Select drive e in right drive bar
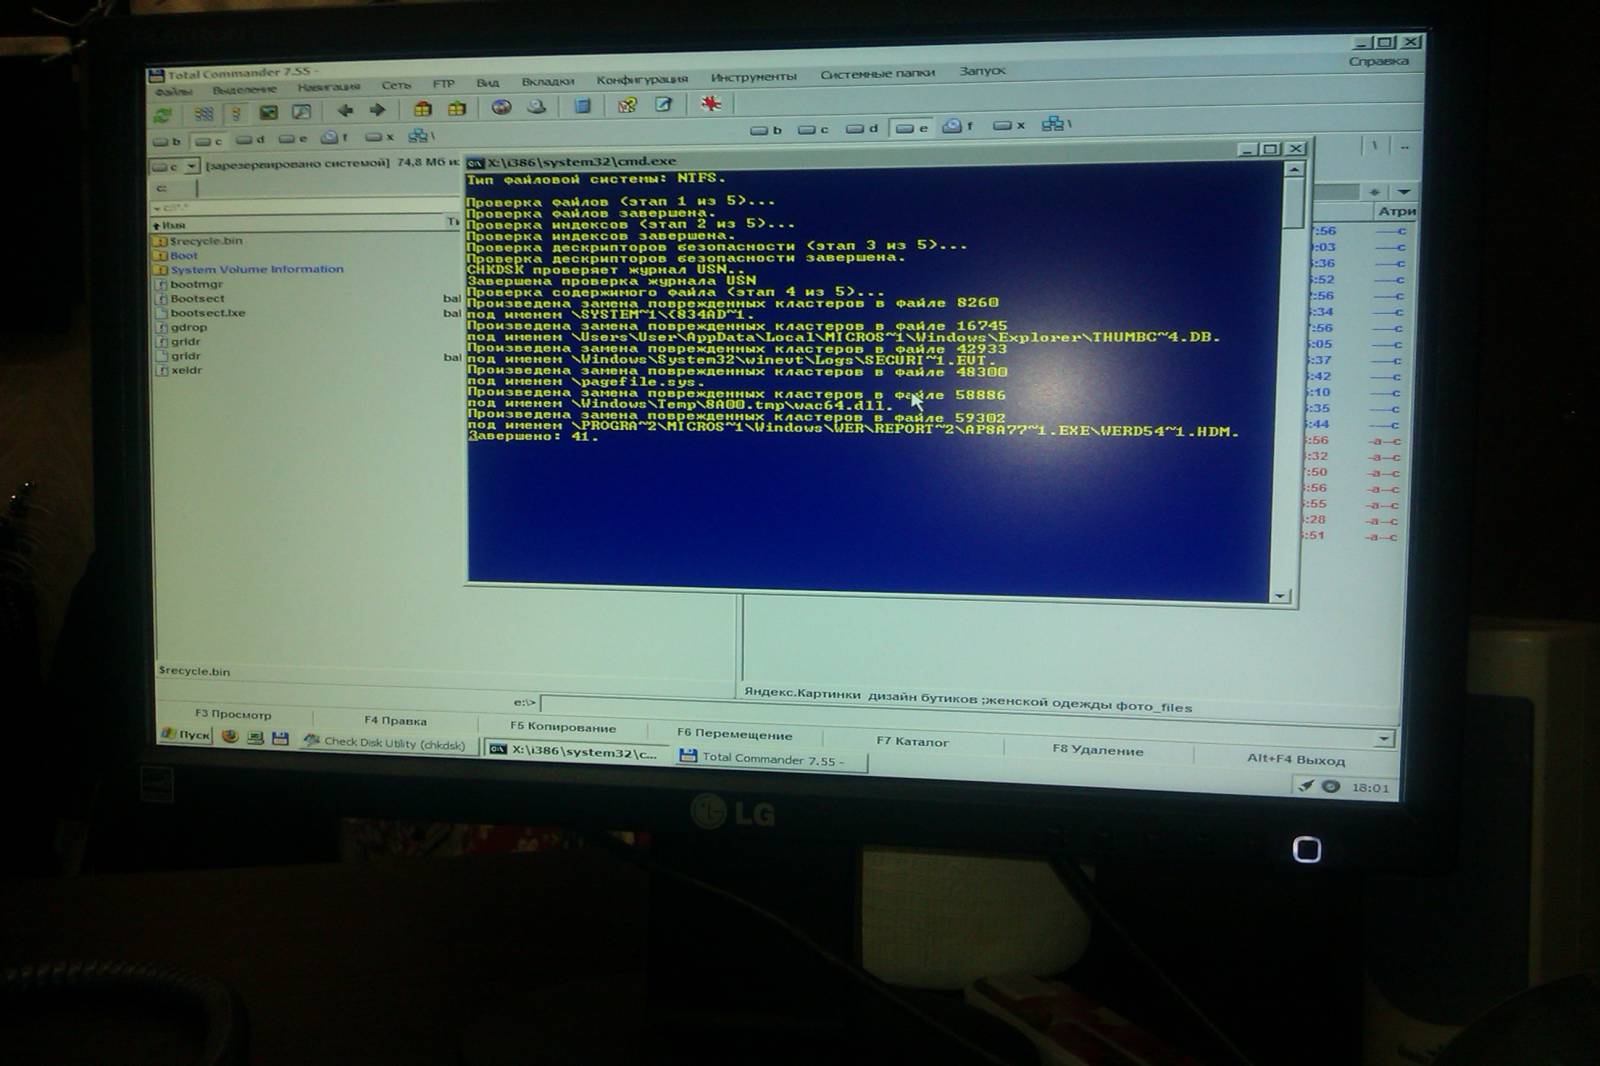1600x1066 pixels. [911, 127]
